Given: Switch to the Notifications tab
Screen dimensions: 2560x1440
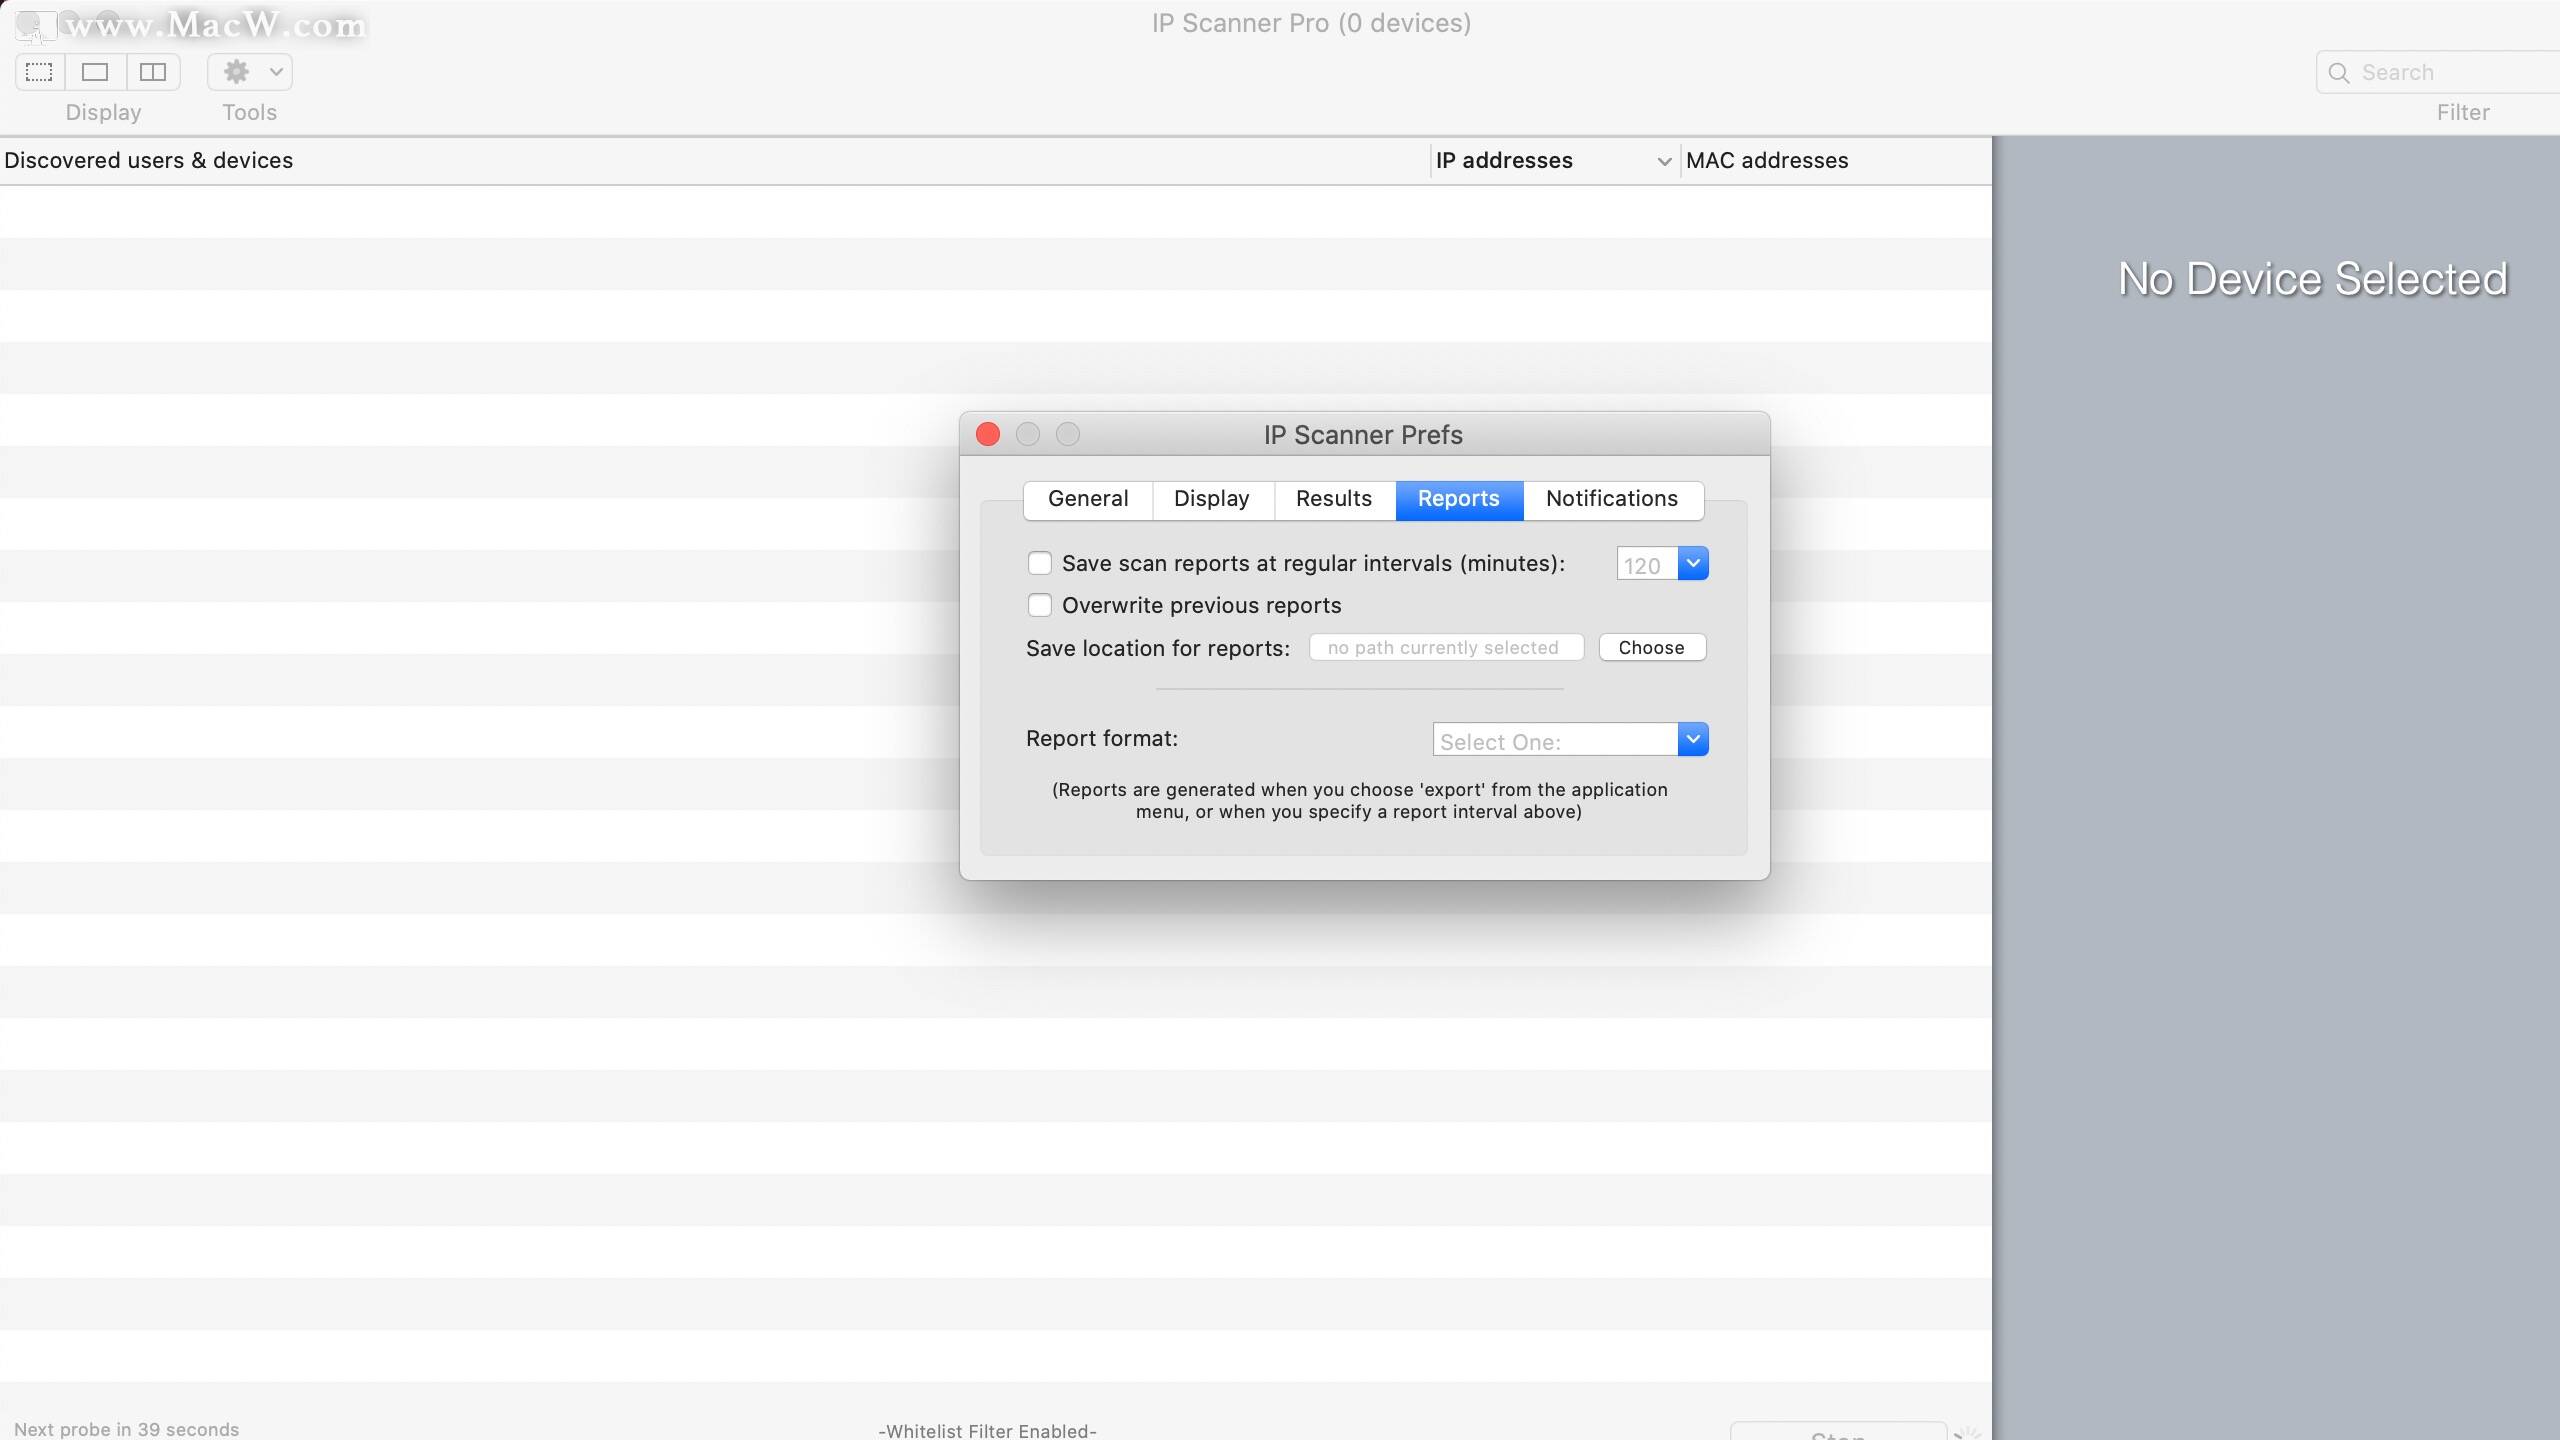Looking at the screenshot, I should 1612,499.
